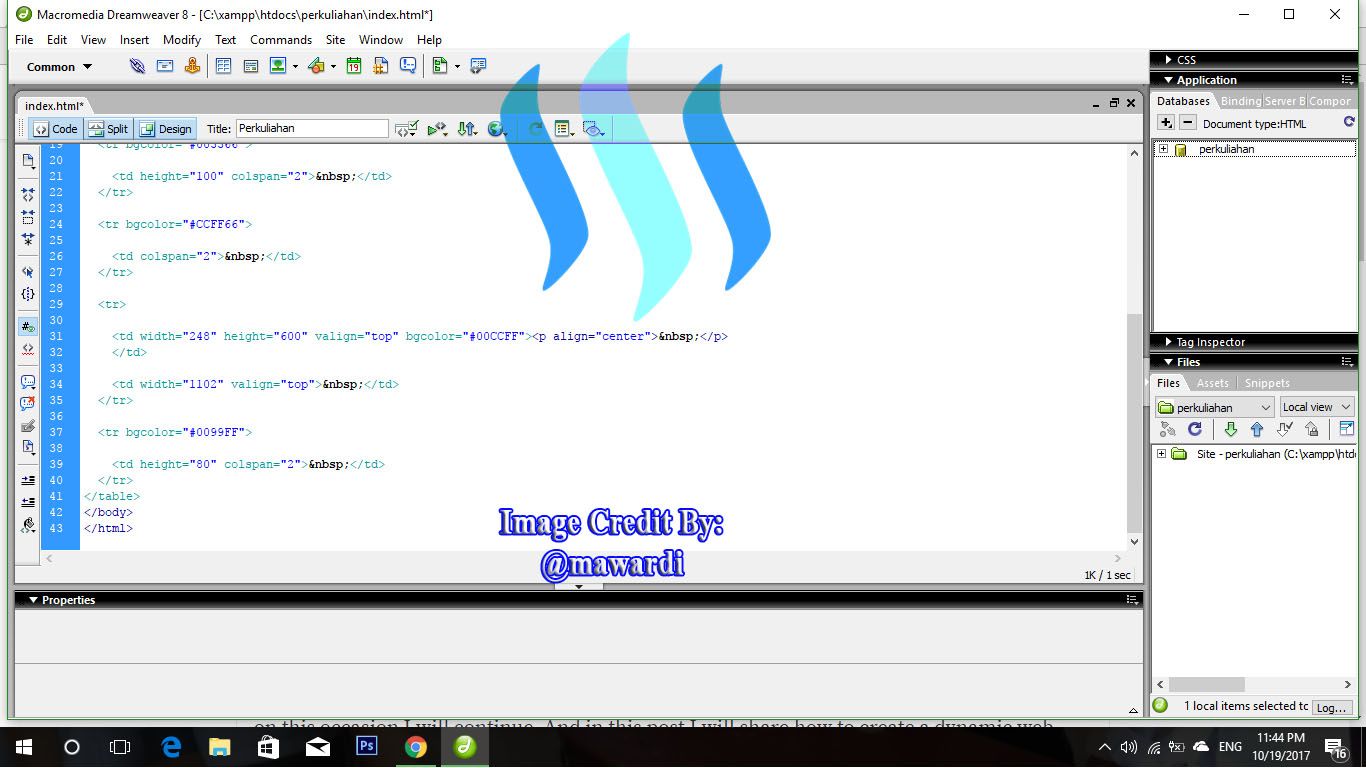Click the Title input field
The width and height of the screenshot is (1366, 768).
(x=312, y=128)
